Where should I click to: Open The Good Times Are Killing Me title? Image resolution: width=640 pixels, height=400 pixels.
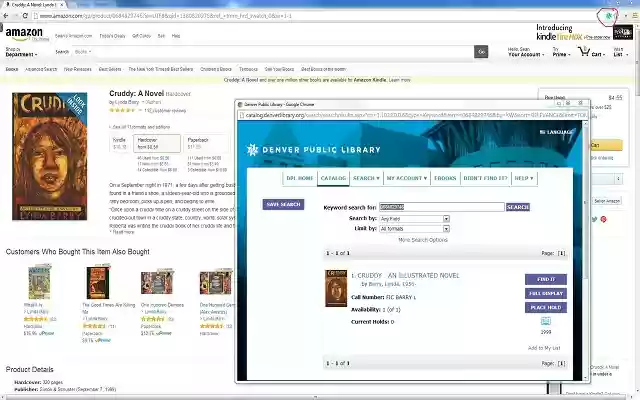click(x=108, y=308)
